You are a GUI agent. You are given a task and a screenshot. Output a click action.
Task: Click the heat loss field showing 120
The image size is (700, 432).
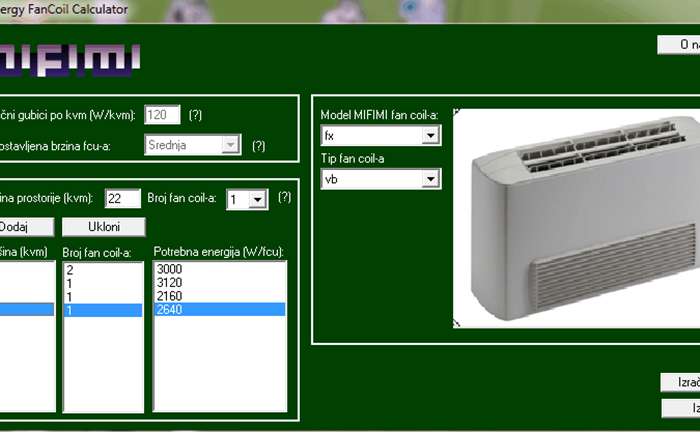(162, 115)
